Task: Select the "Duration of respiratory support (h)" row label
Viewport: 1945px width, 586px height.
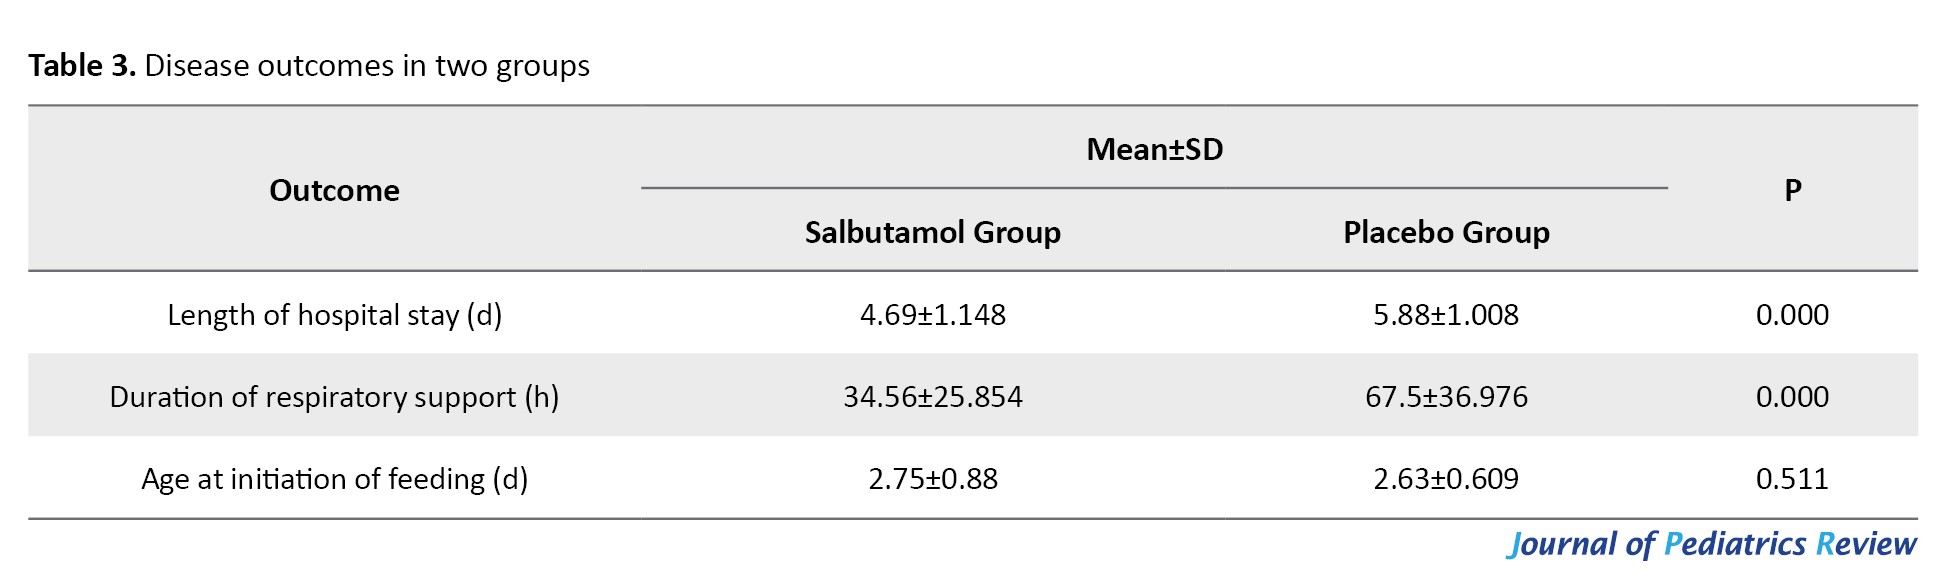Action: tap(334, 397)
